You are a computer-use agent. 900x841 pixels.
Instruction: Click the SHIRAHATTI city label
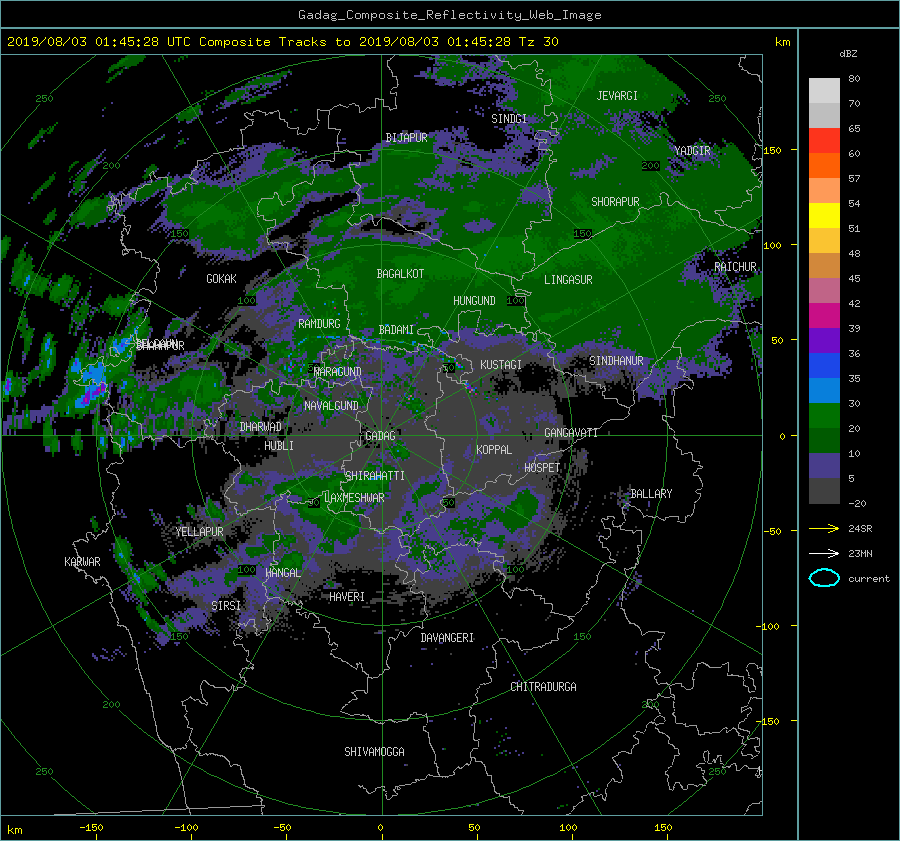[375, 476]
